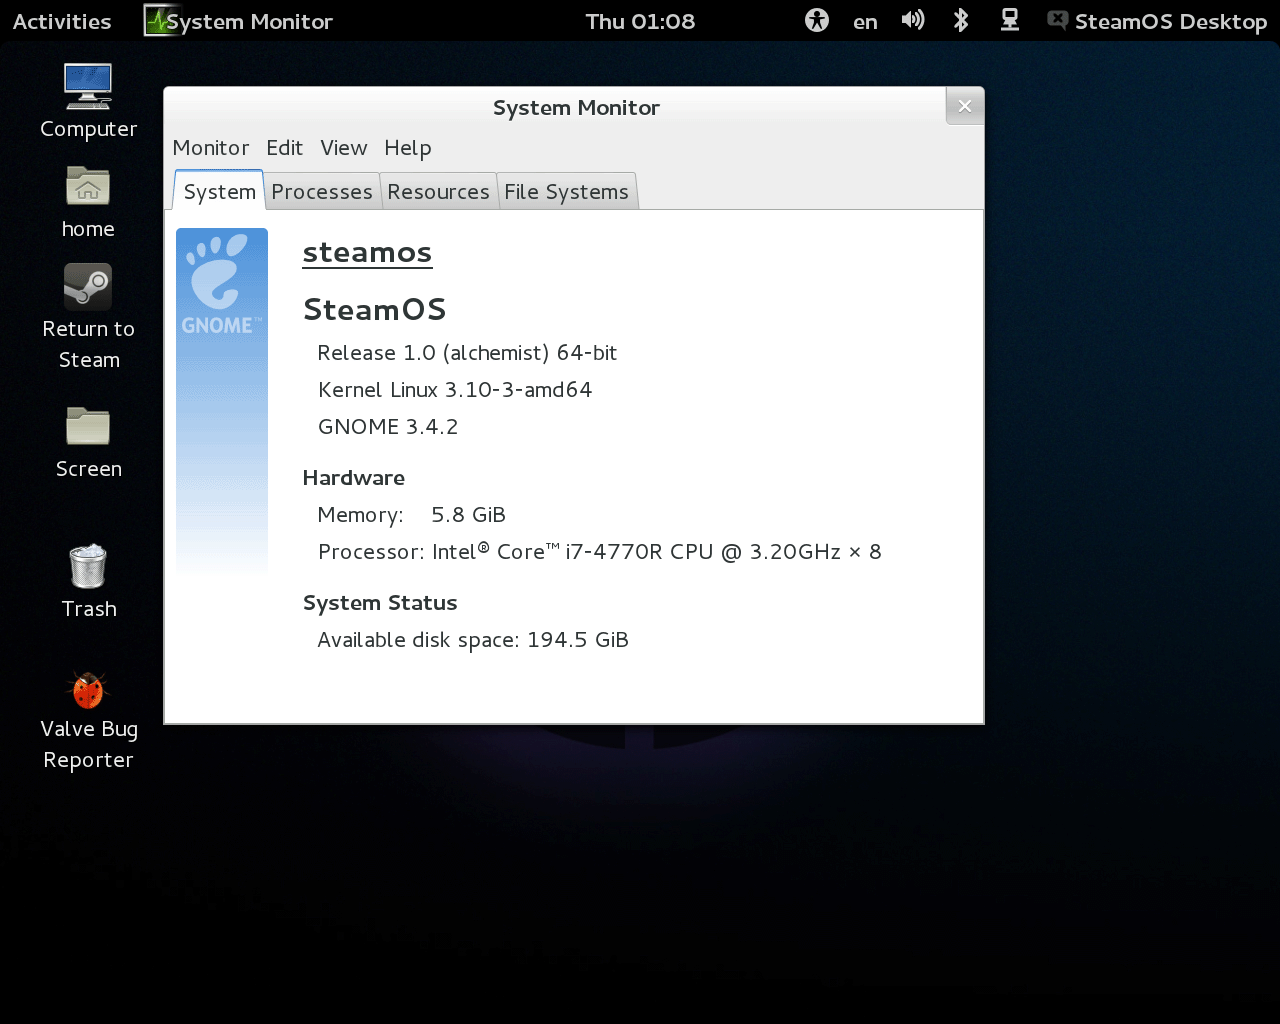Click the SteamOS distribution title
1280x1024 pixels.
374,309
